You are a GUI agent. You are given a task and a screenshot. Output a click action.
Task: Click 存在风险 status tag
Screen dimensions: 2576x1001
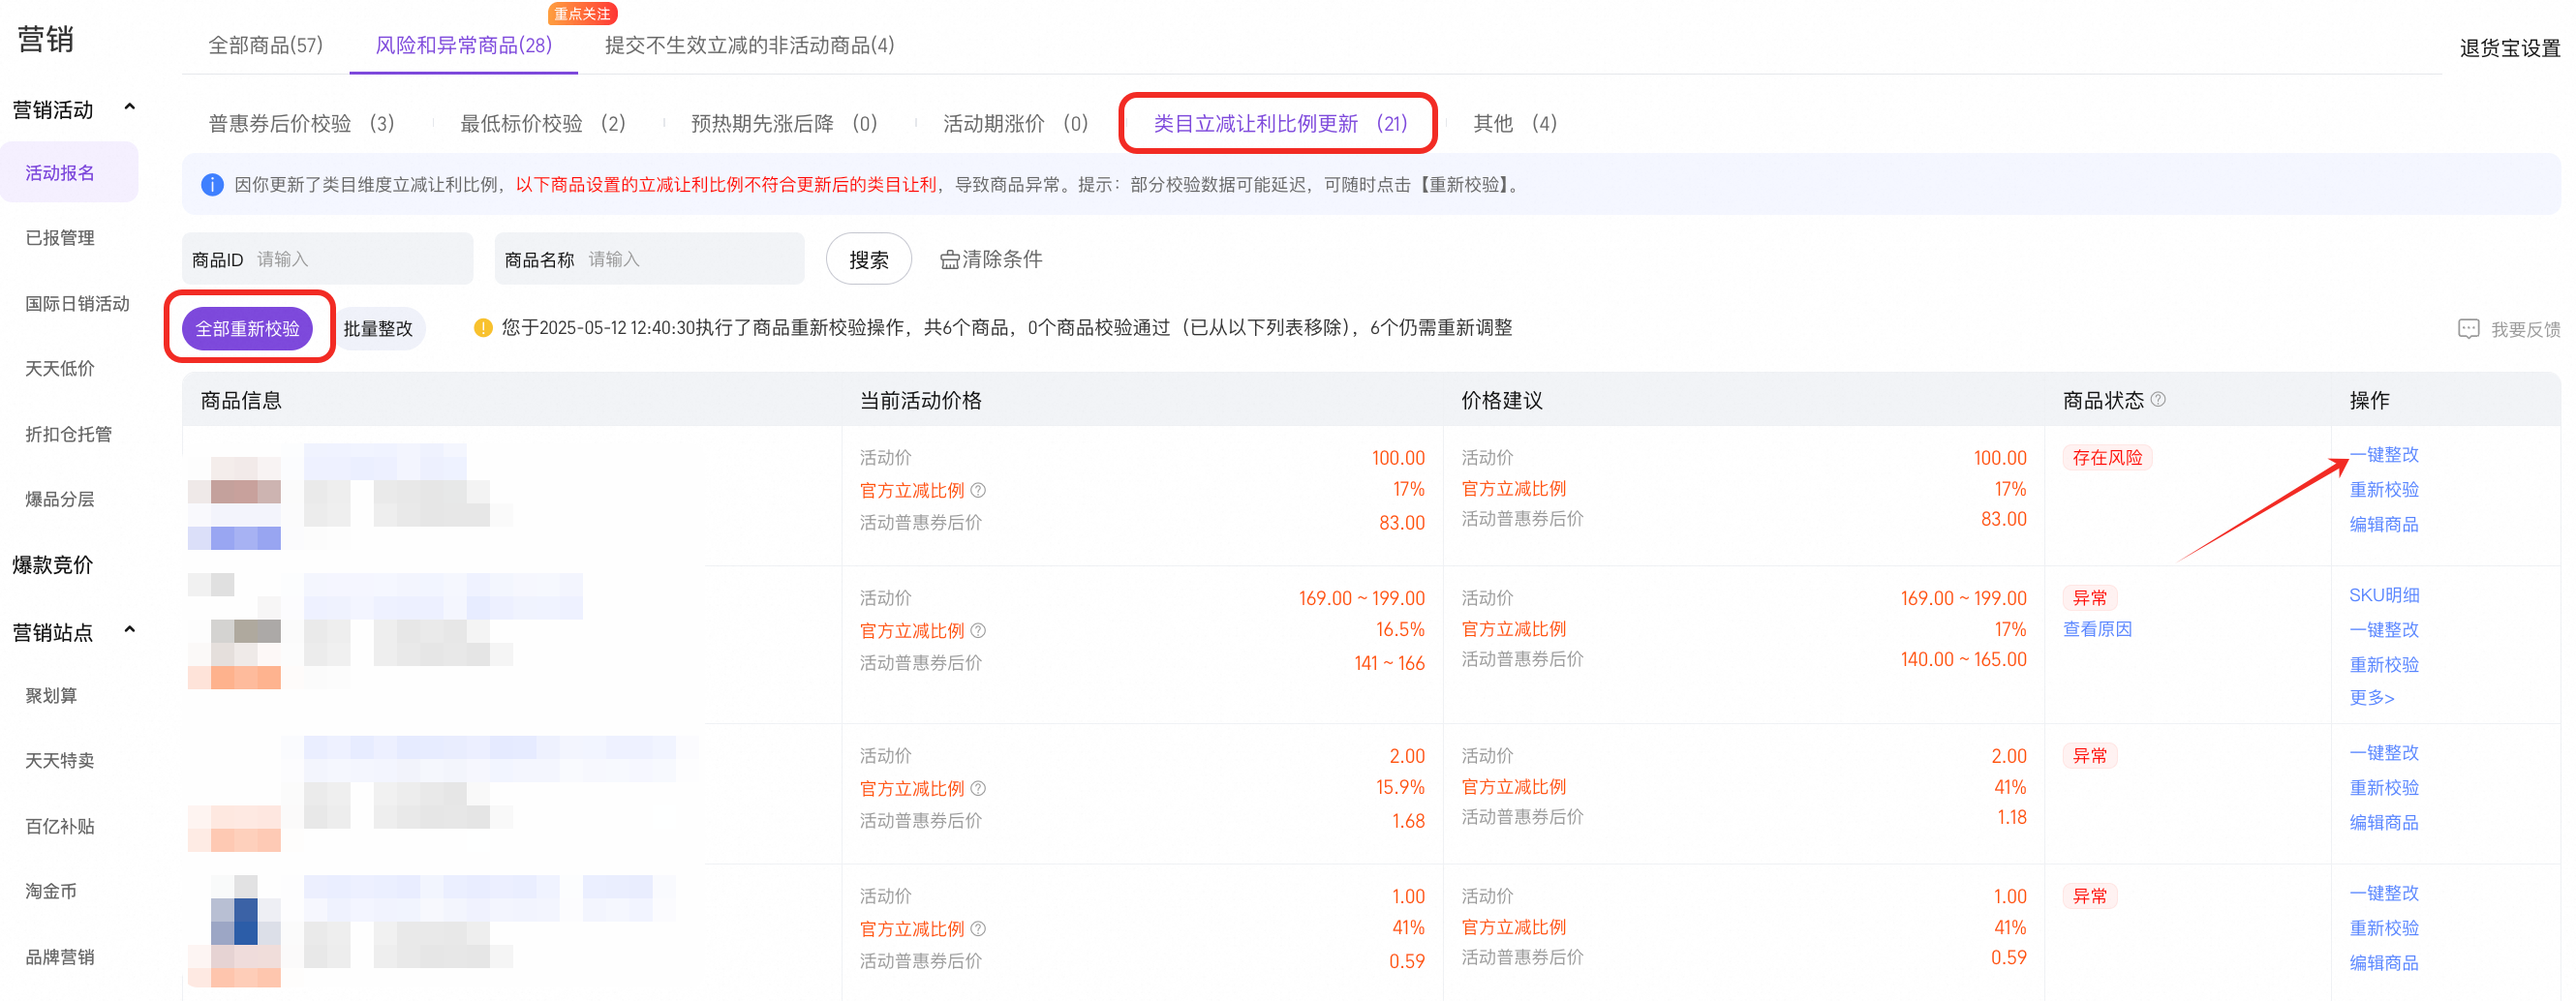[2107, 457]
